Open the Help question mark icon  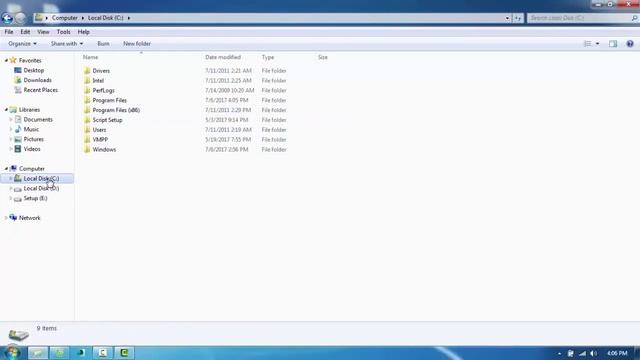630,44
